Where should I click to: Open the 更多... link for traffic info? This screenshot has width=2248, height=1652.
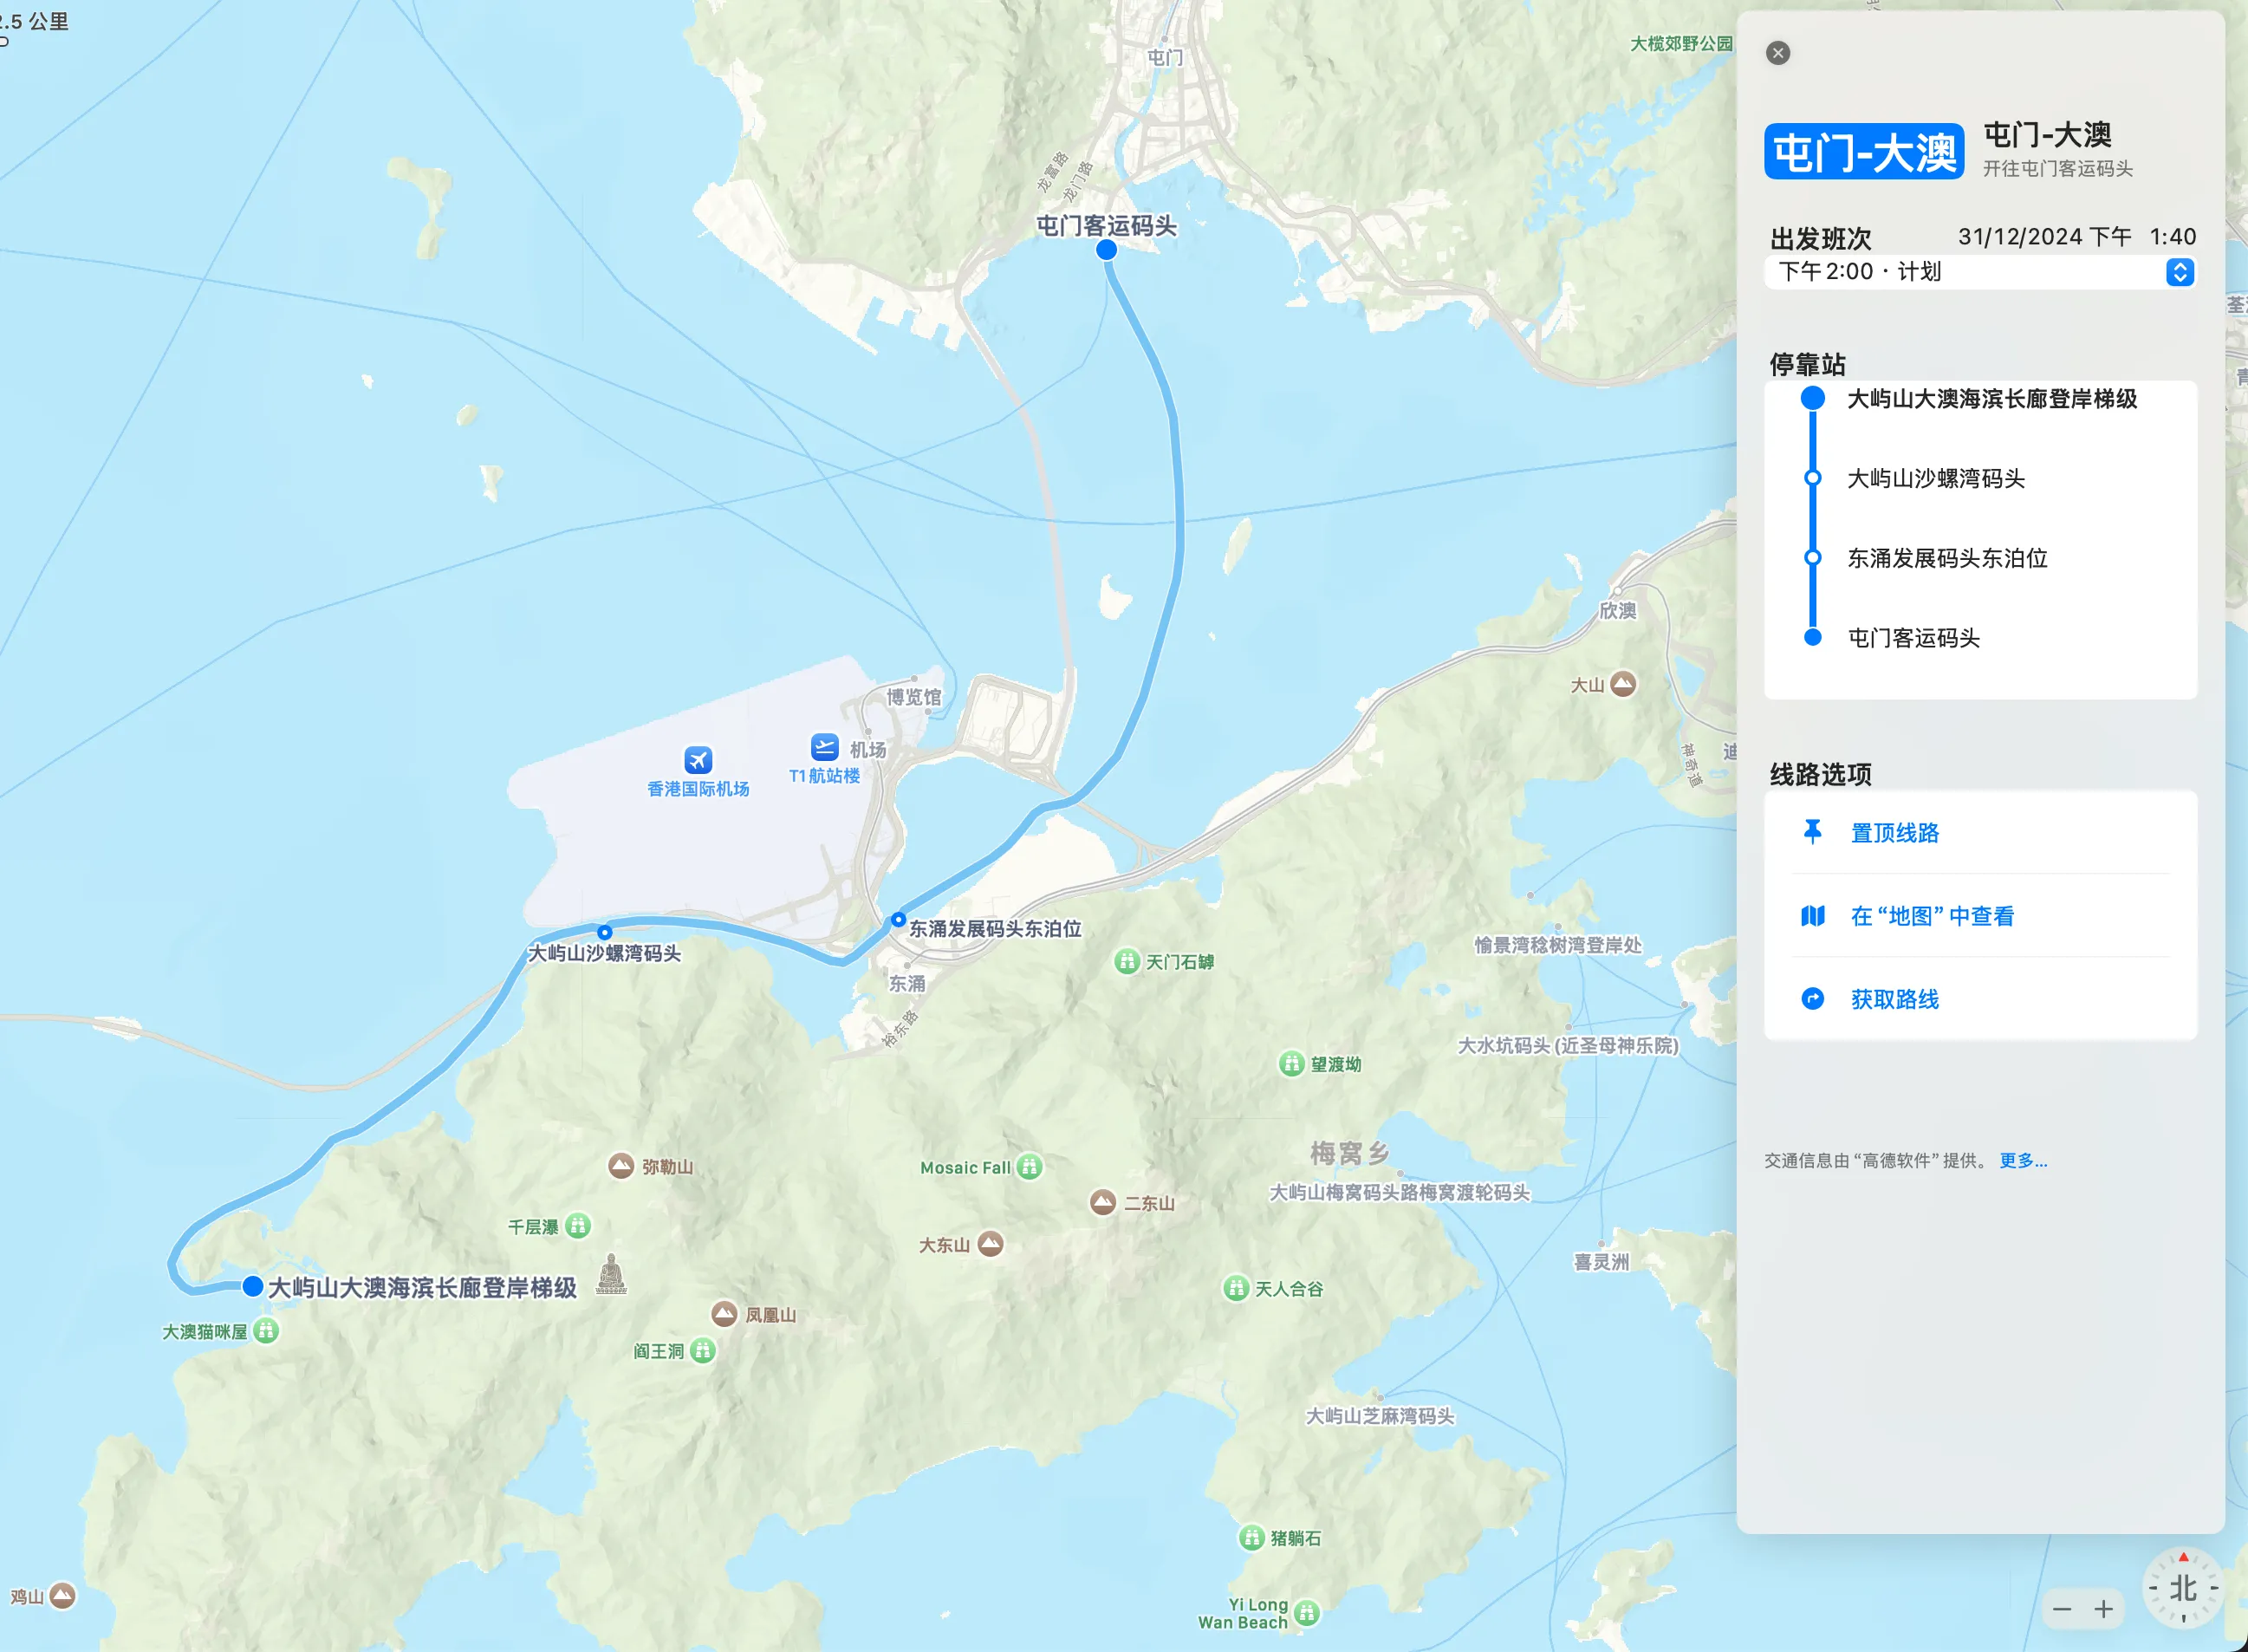tap(2022, 1160)
